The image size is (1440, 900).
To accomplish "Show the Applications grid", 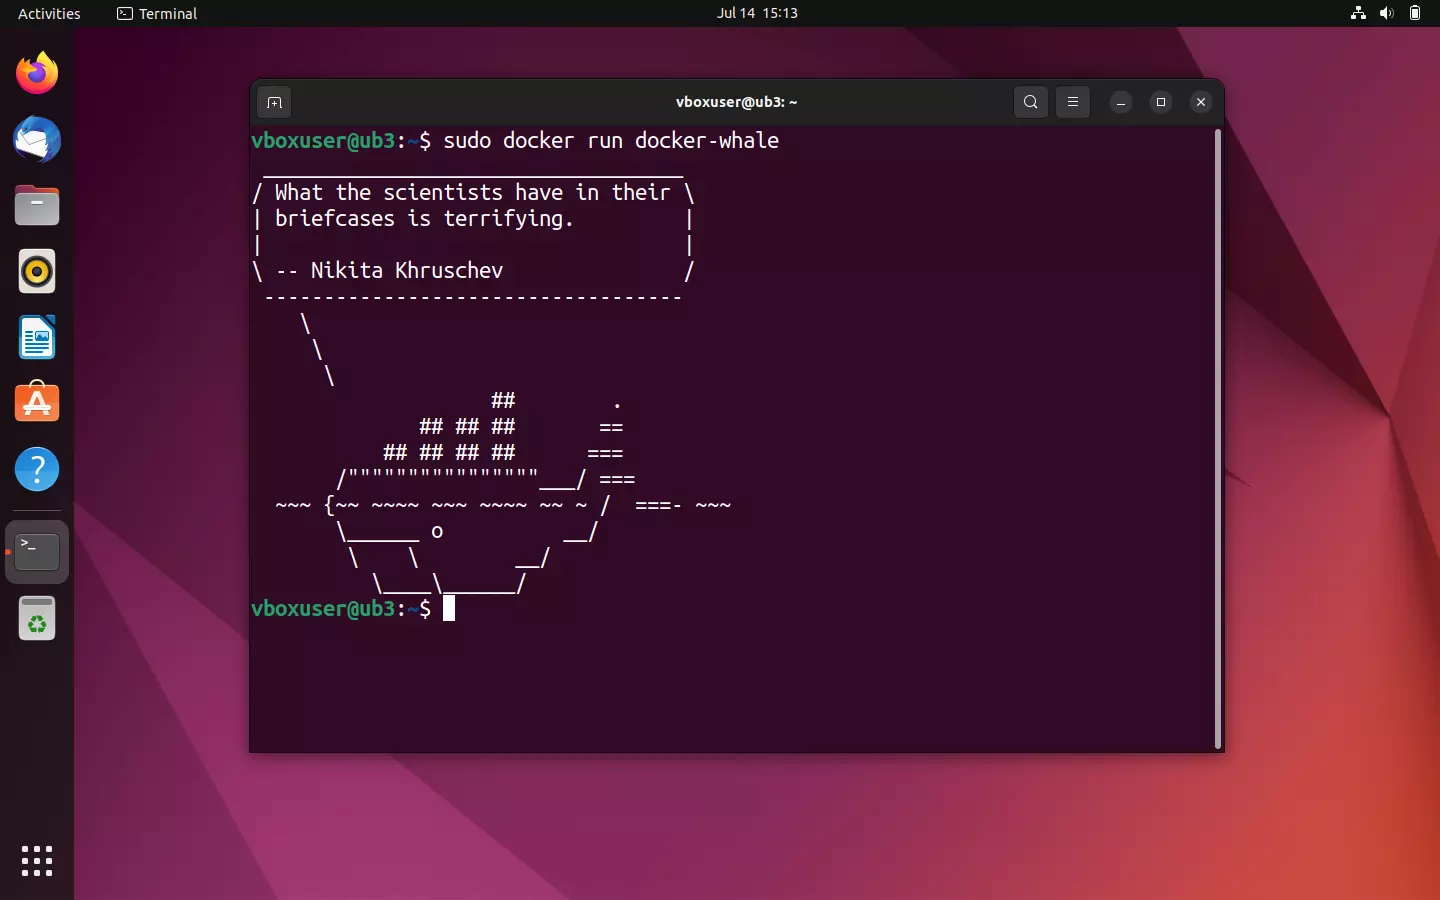I will point(36,861).
